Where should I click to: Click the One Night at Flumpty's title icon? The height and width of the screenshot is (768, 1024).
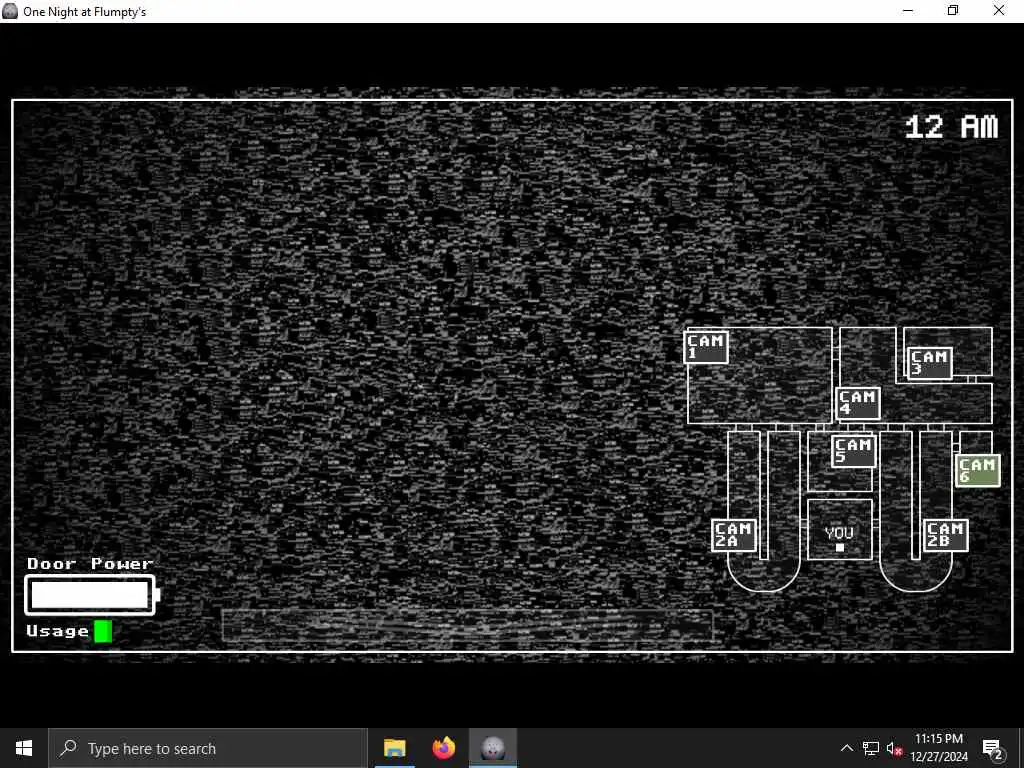click(10, 11)
